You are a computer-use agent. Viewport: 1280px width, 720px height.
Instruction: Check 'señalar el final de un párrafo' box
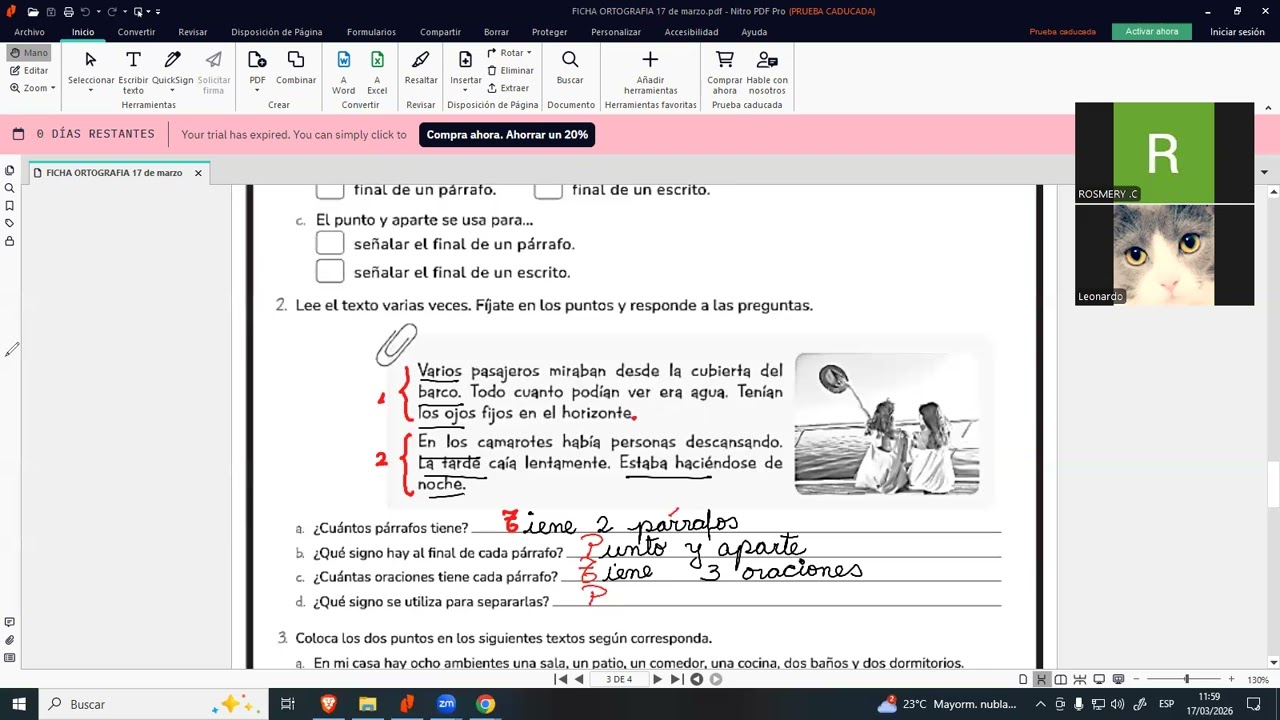pos(330,243)
